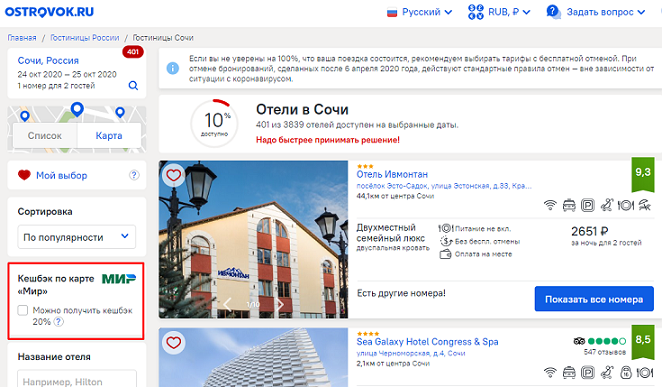Screen dimensions: 662x387
Task: Click help question mark beside Мой выбор
Action: [134, 175]
